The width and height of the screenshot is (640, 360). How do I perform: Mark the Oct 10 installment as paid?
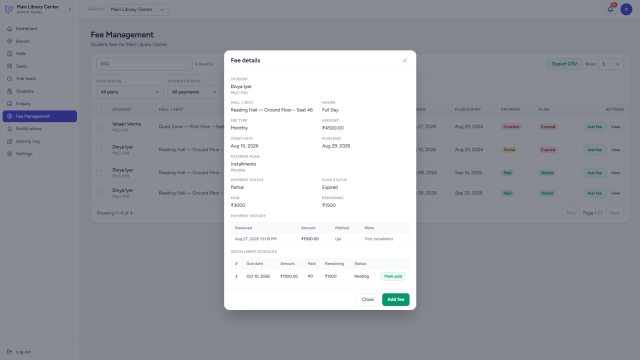tap(393, 276)
